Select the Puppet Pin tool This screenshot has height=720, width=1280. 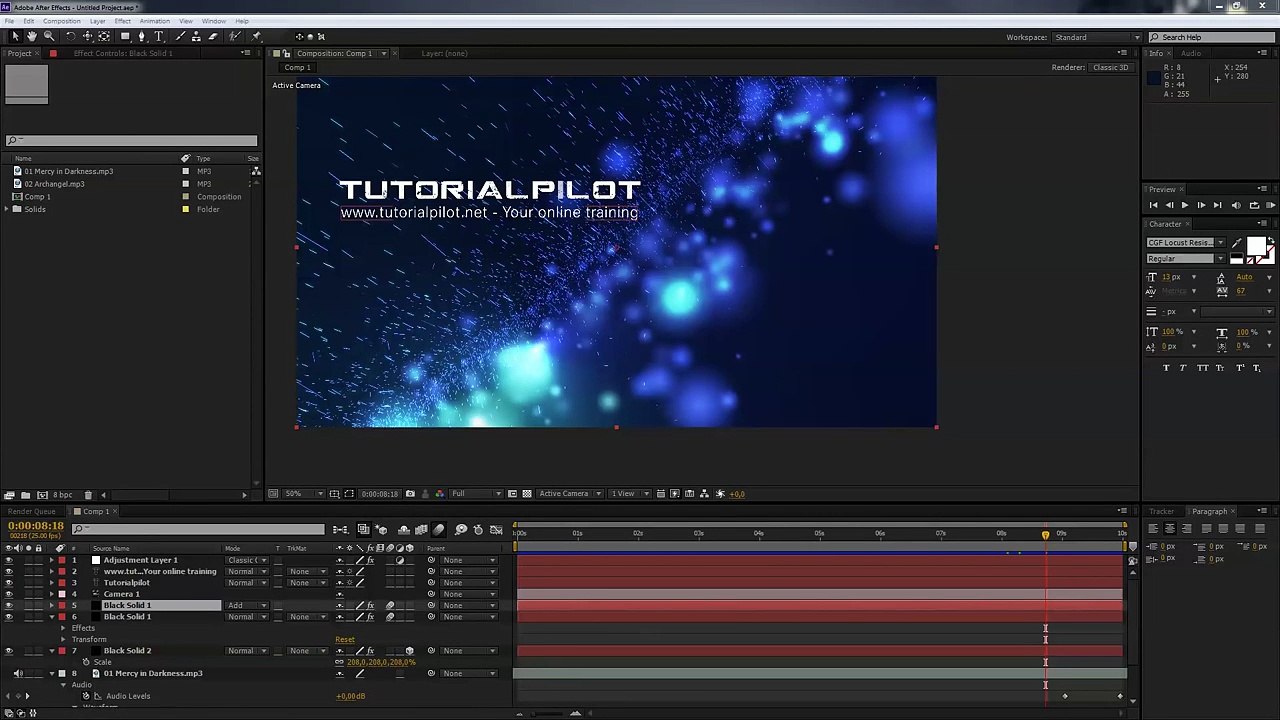tap(257, 37)
